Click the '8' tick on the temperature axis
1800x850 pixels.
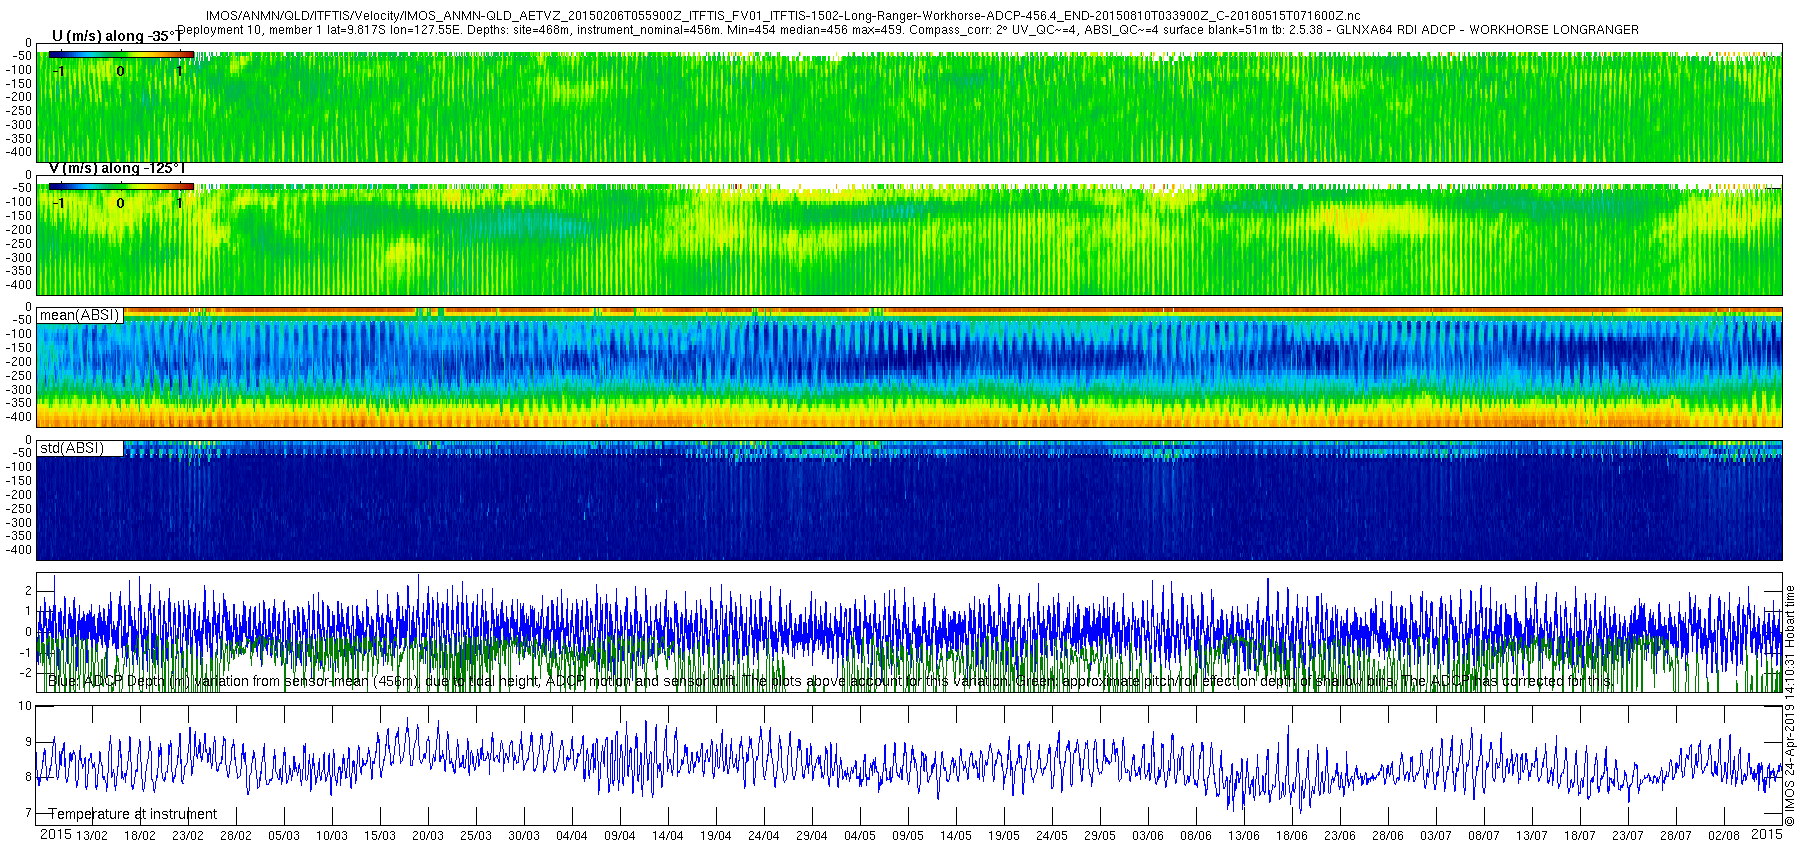(29, 777)
